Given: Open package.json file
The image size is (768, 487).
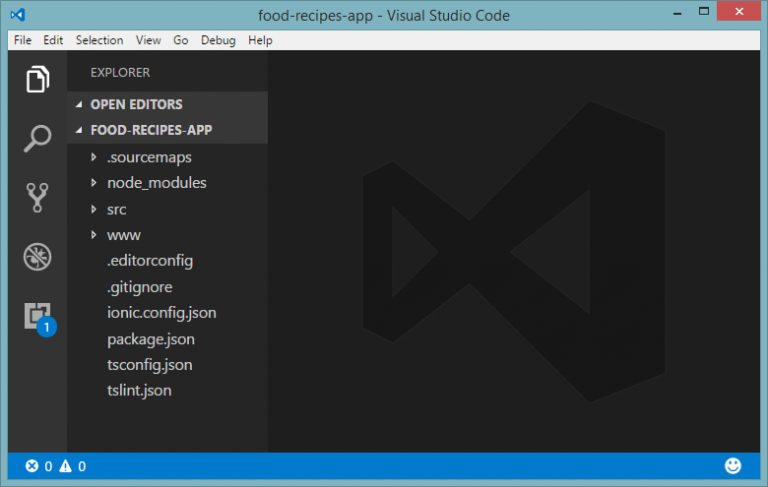Looking at the screenshot, I should 150,339.
